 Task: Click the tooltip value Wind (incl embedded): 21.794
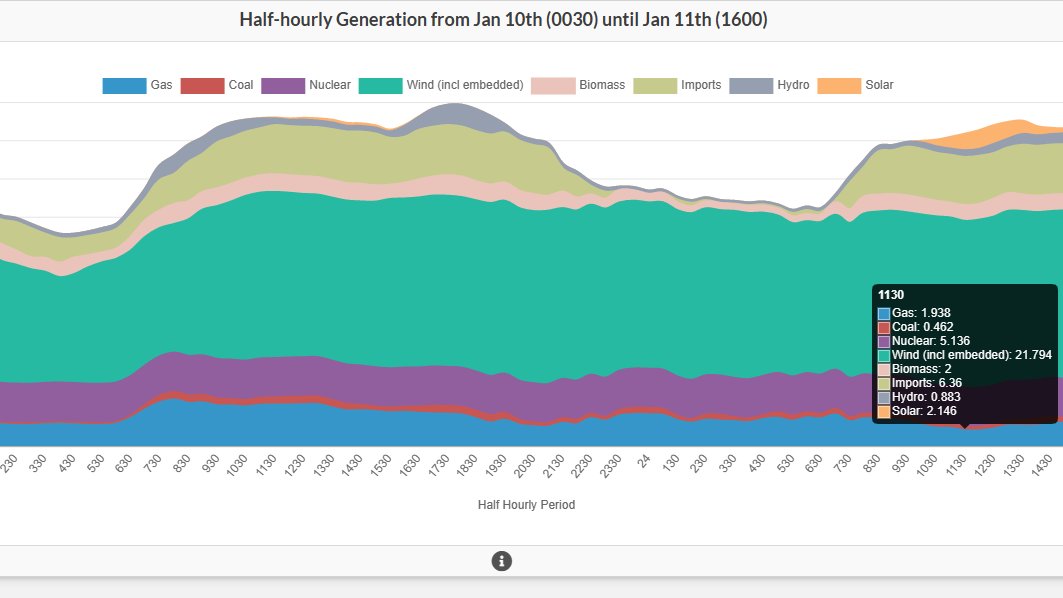971,355
